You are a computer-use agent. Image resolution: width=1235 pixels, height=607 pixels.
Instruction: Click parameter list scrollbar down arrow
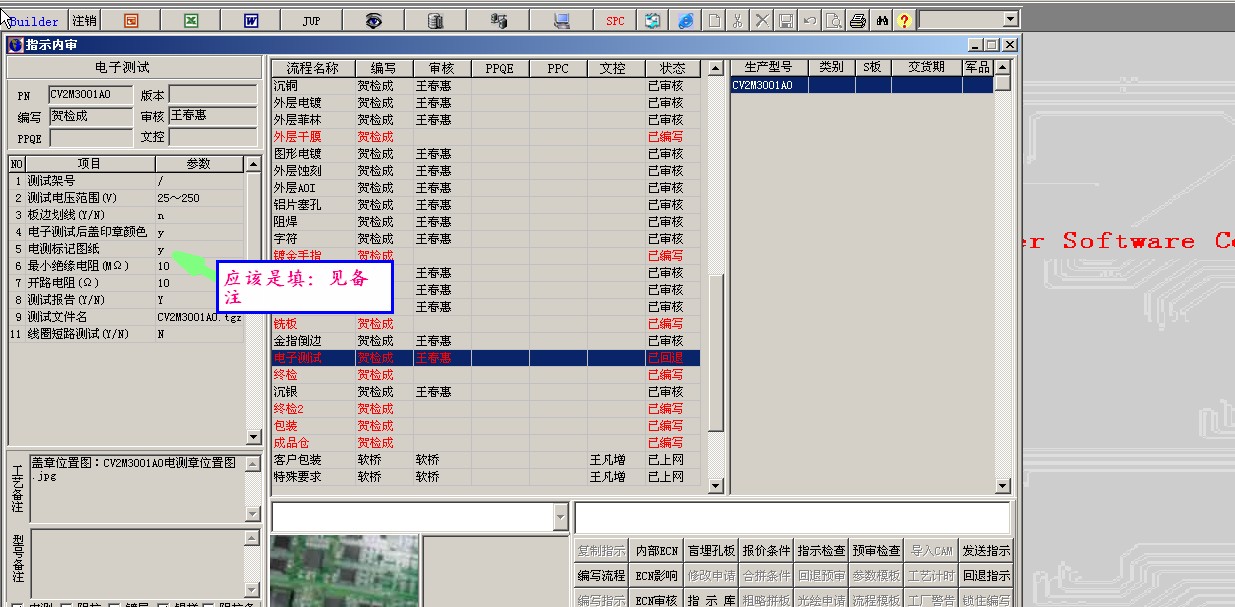click(x=253, y=437)
